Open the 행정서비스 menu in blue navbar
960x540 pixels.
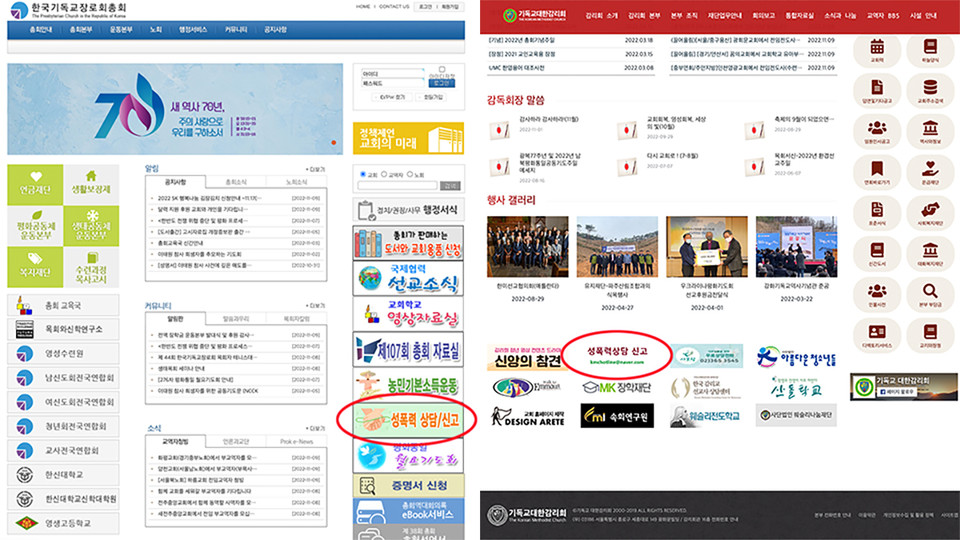pyautogui.click(x=193, y=29)
